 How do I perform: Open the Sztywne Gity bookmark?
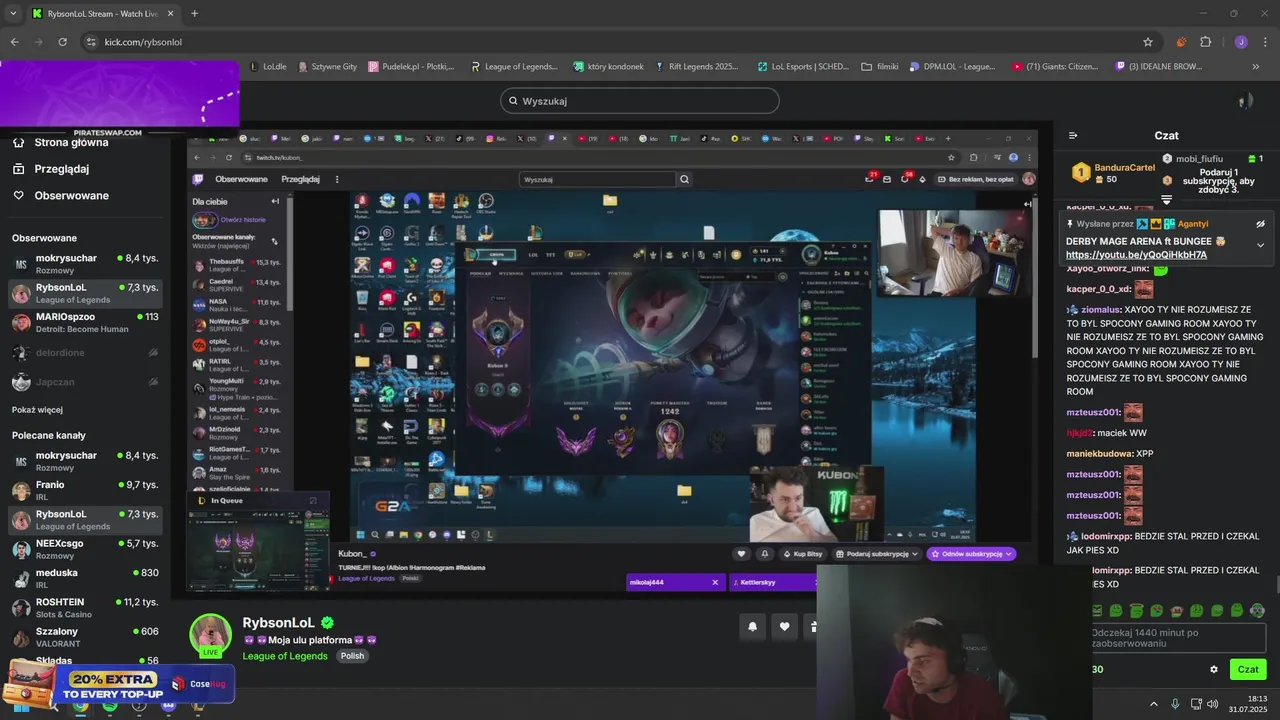(327, 67)
